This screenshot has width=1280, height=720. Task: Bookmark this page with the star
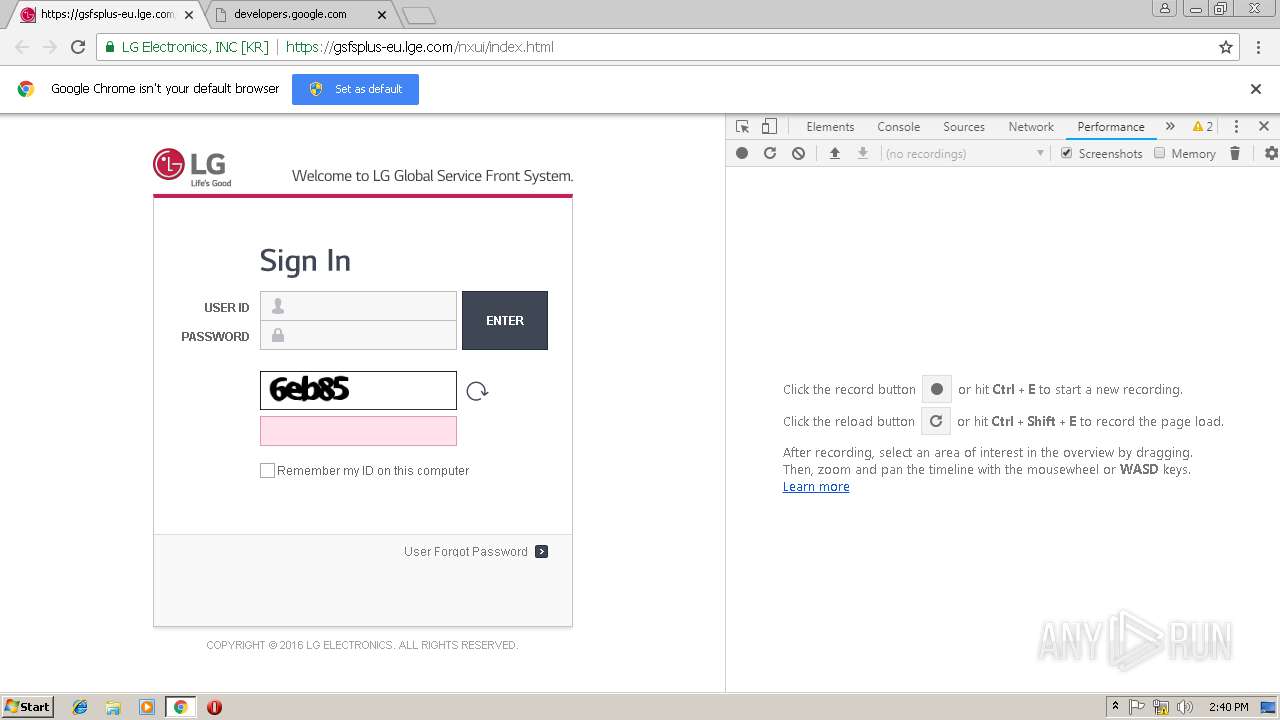coord(1226,47)
